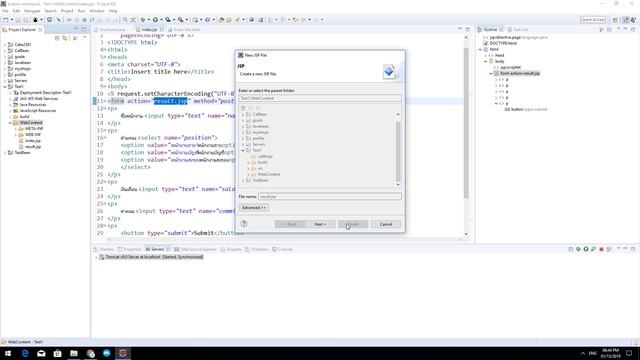Select the build folder in dialog folder tree
640x360 pixels.
pyautogui.click(x=262, y=162)
